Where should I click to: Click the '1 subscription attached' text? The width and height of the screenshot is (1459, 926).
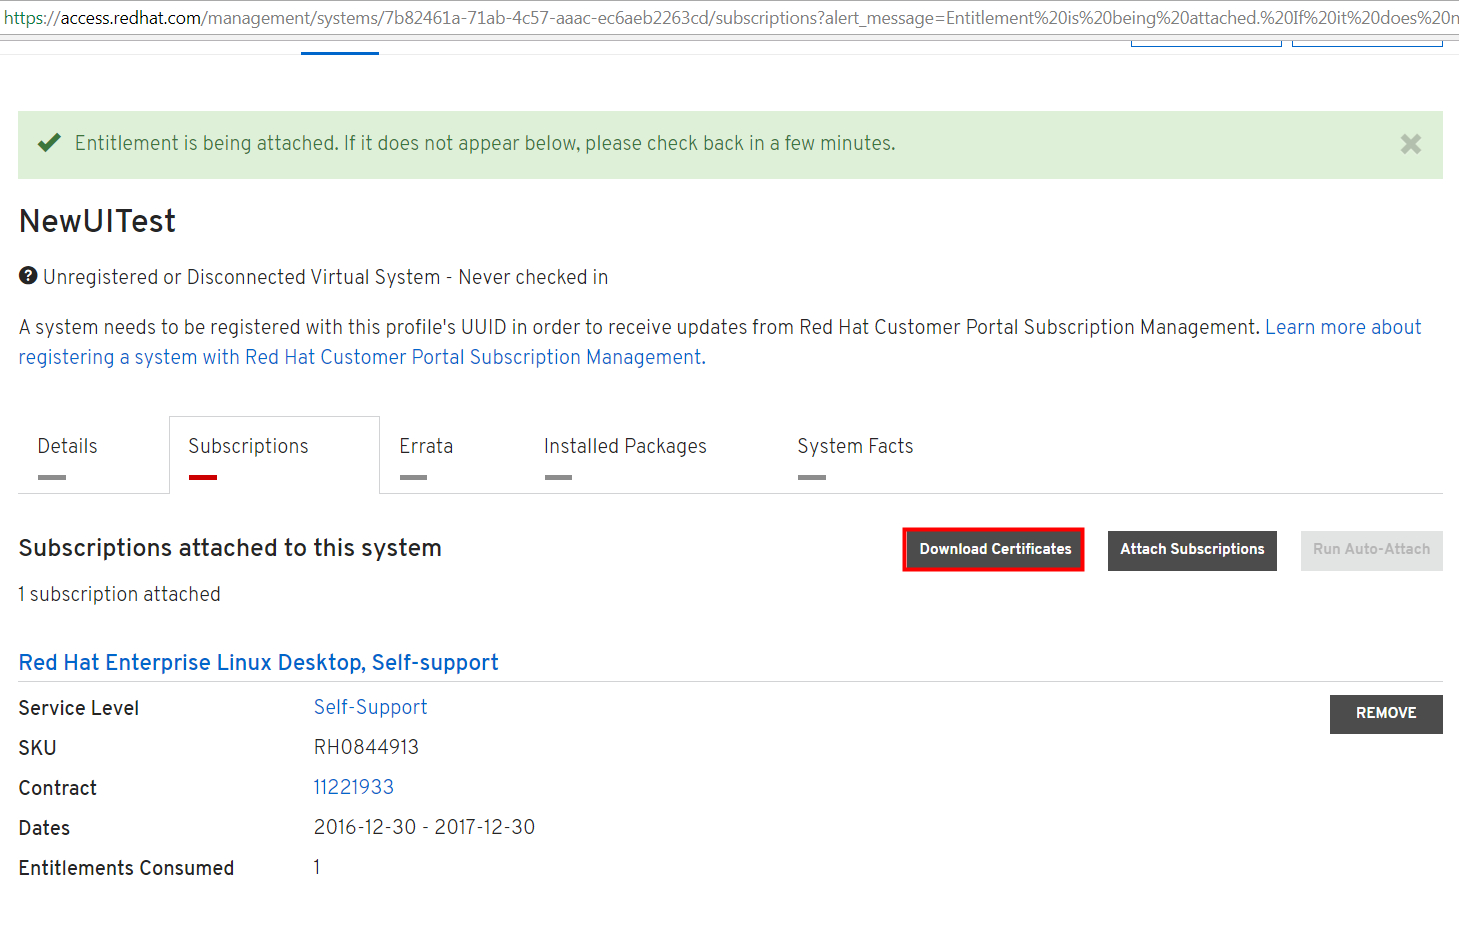coord(119,594)
